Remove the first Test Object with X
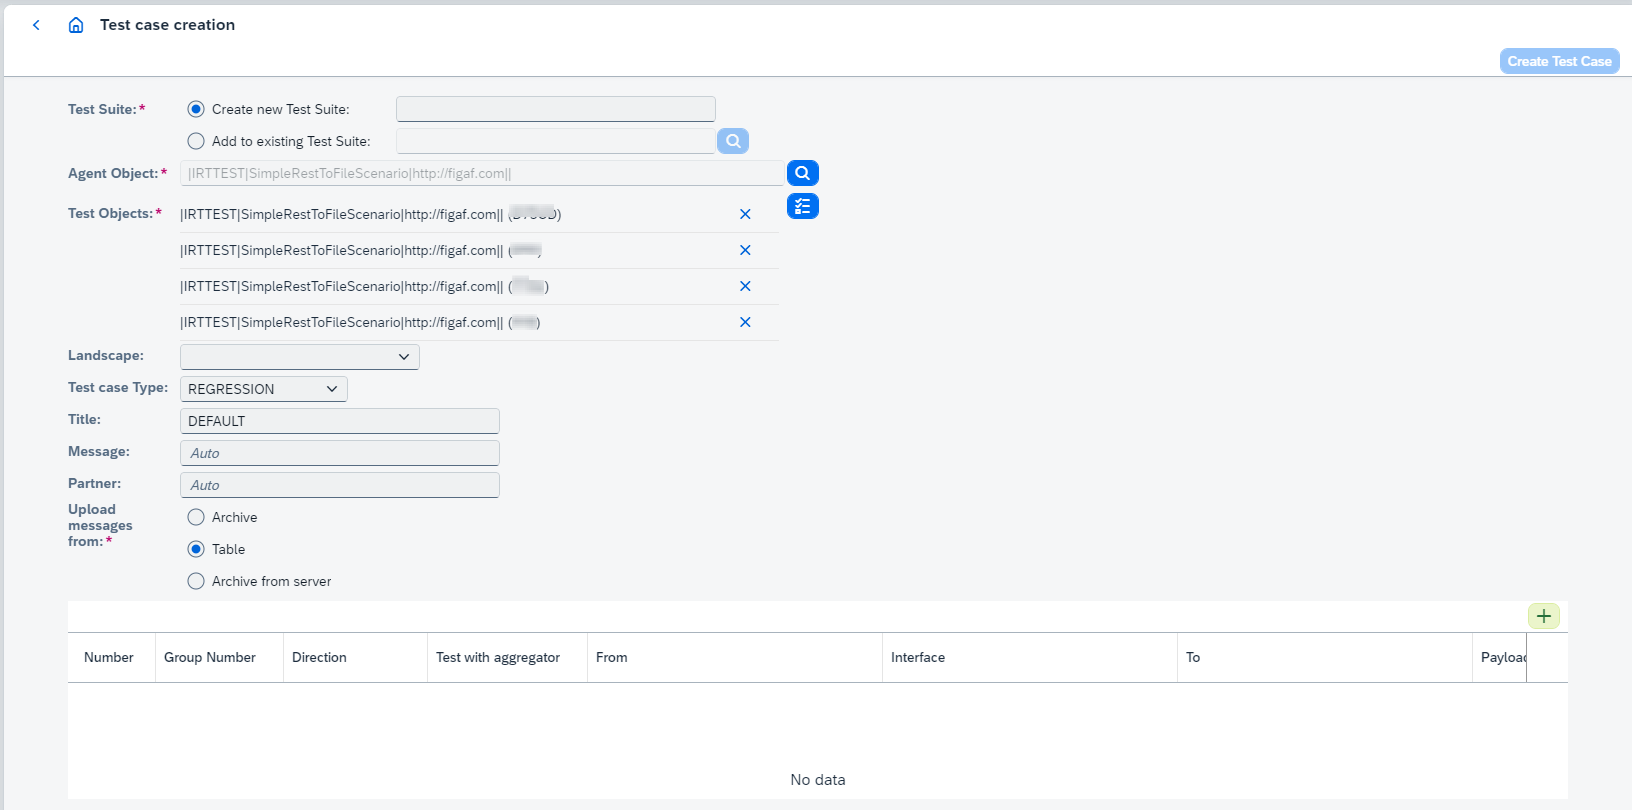Image resolution: width=1632 pixels, height=810 pixels. pos(745,214)
